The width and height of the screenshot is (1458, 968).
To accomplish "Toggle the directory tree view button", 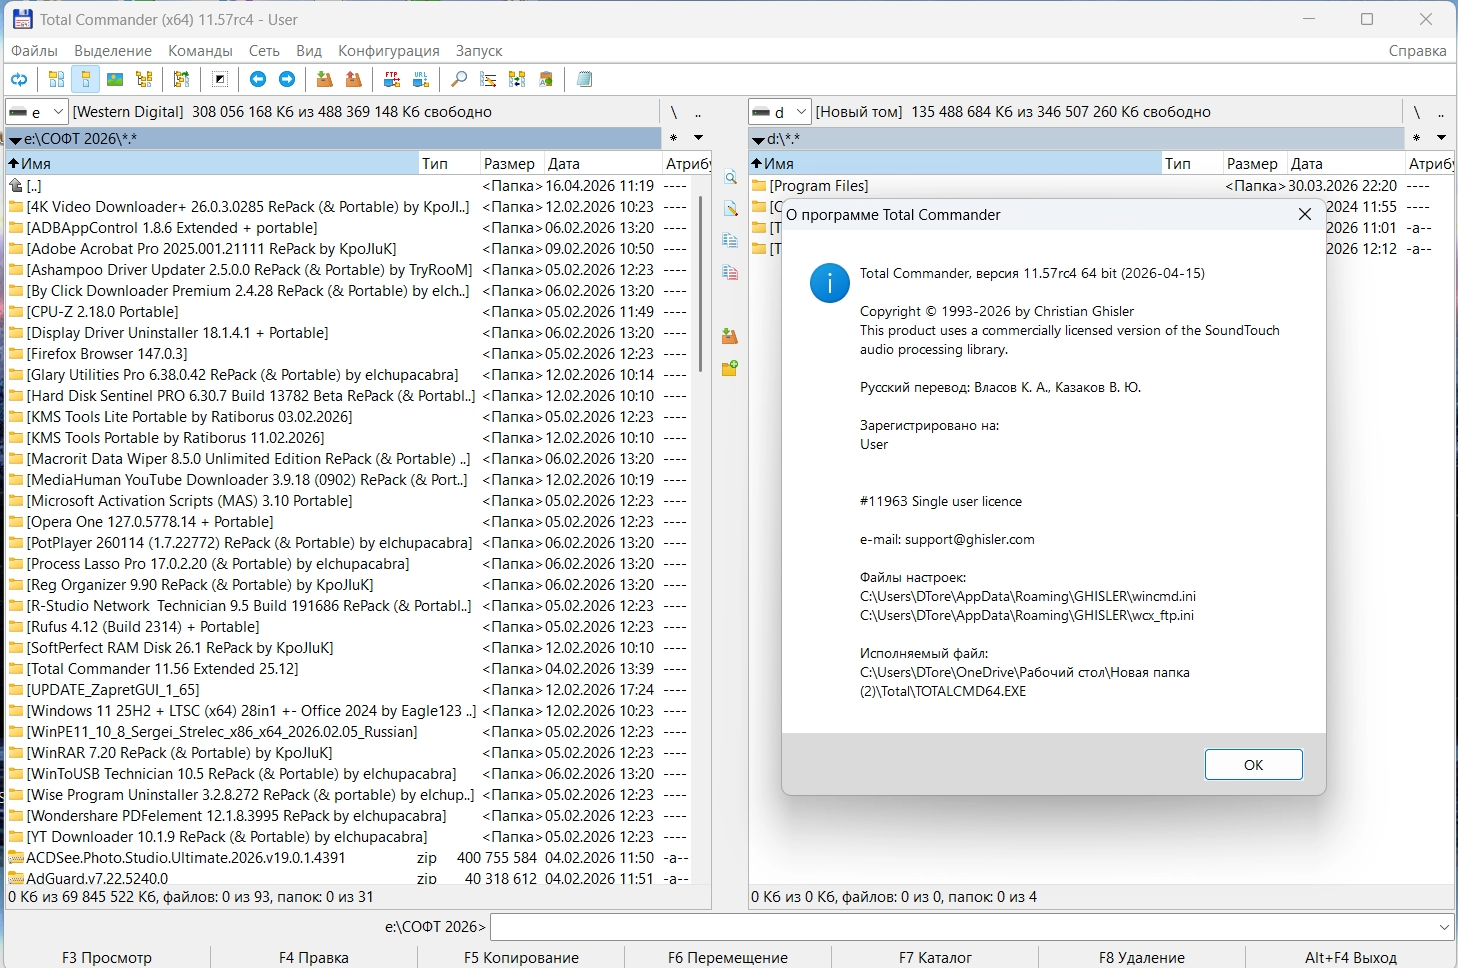I will [x=144, y=80].
